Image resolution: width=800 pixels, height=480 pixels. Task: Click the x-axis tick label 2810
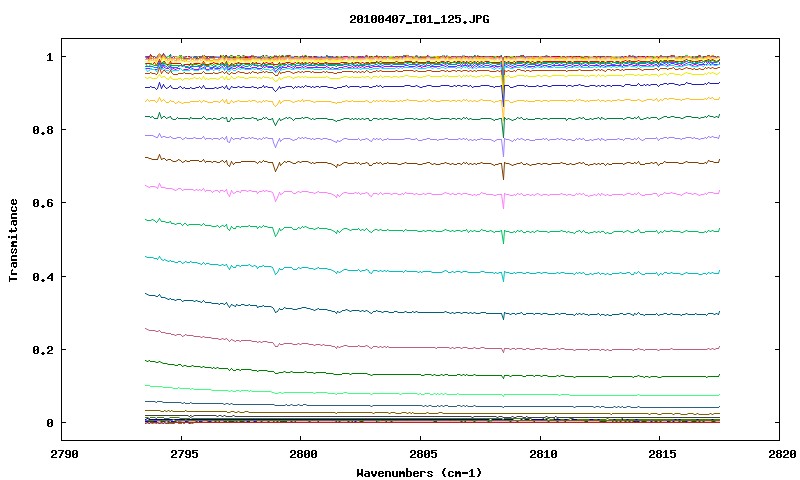coord(541,454)
